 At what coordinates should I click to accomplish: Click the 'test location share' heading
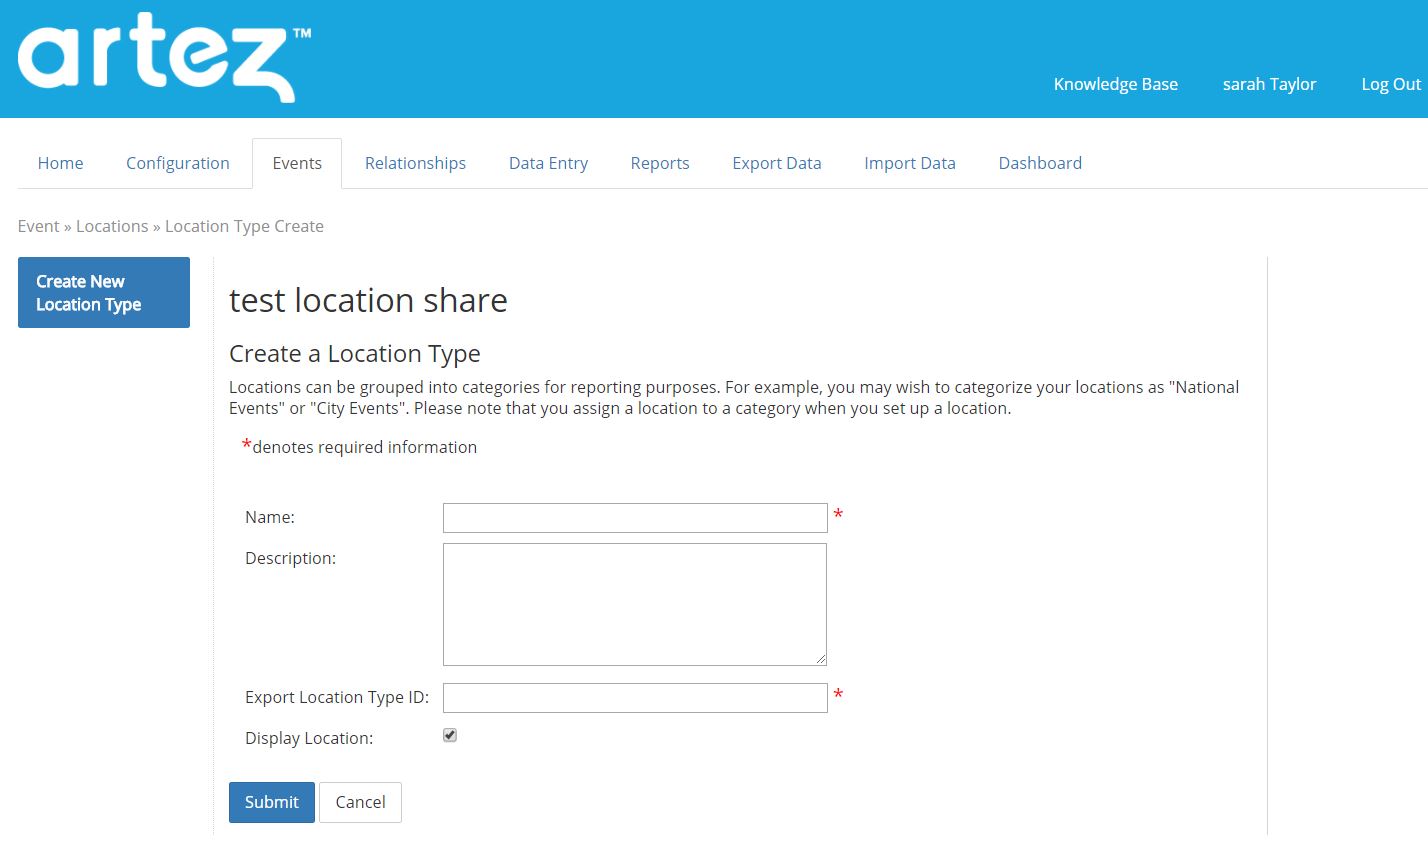pyautogui.click(x=368, y=300)
